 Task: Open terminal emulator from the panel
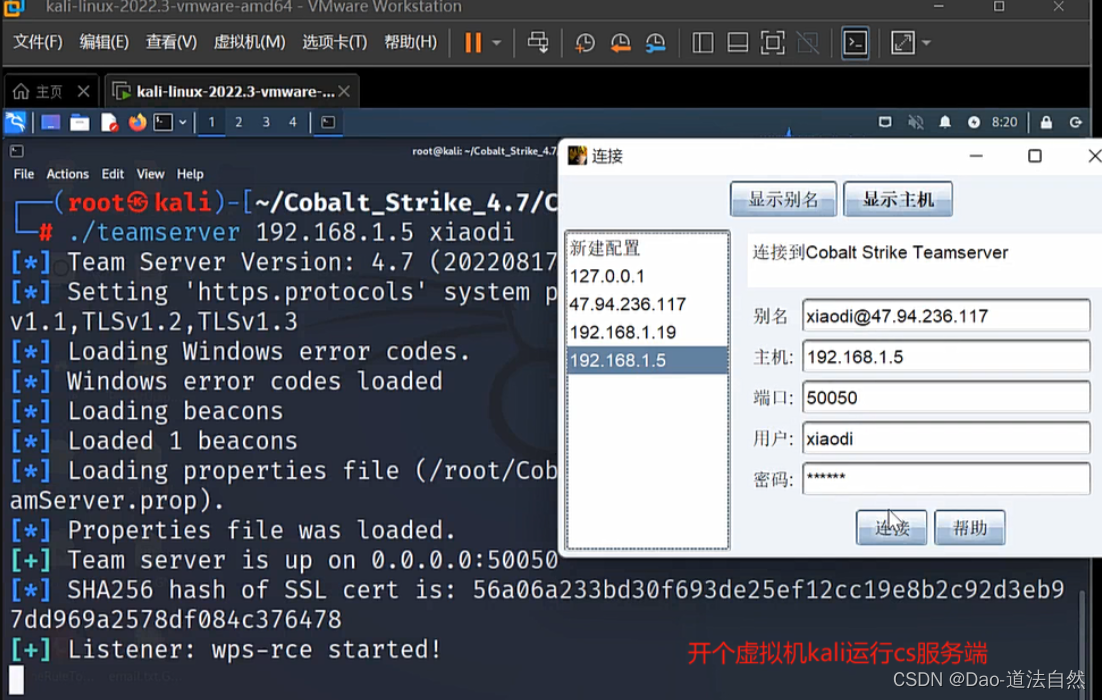pos(163,122)
